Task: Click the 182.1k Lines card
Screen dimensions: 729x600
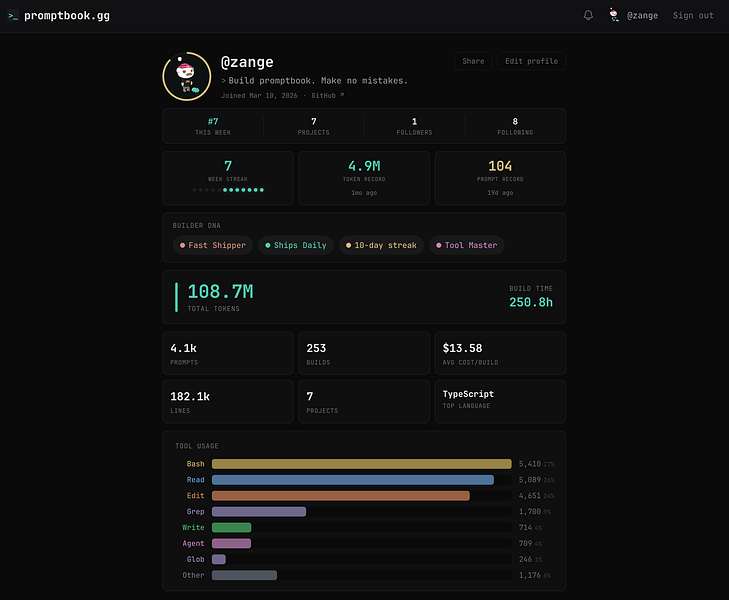Action: coord(228,402)
